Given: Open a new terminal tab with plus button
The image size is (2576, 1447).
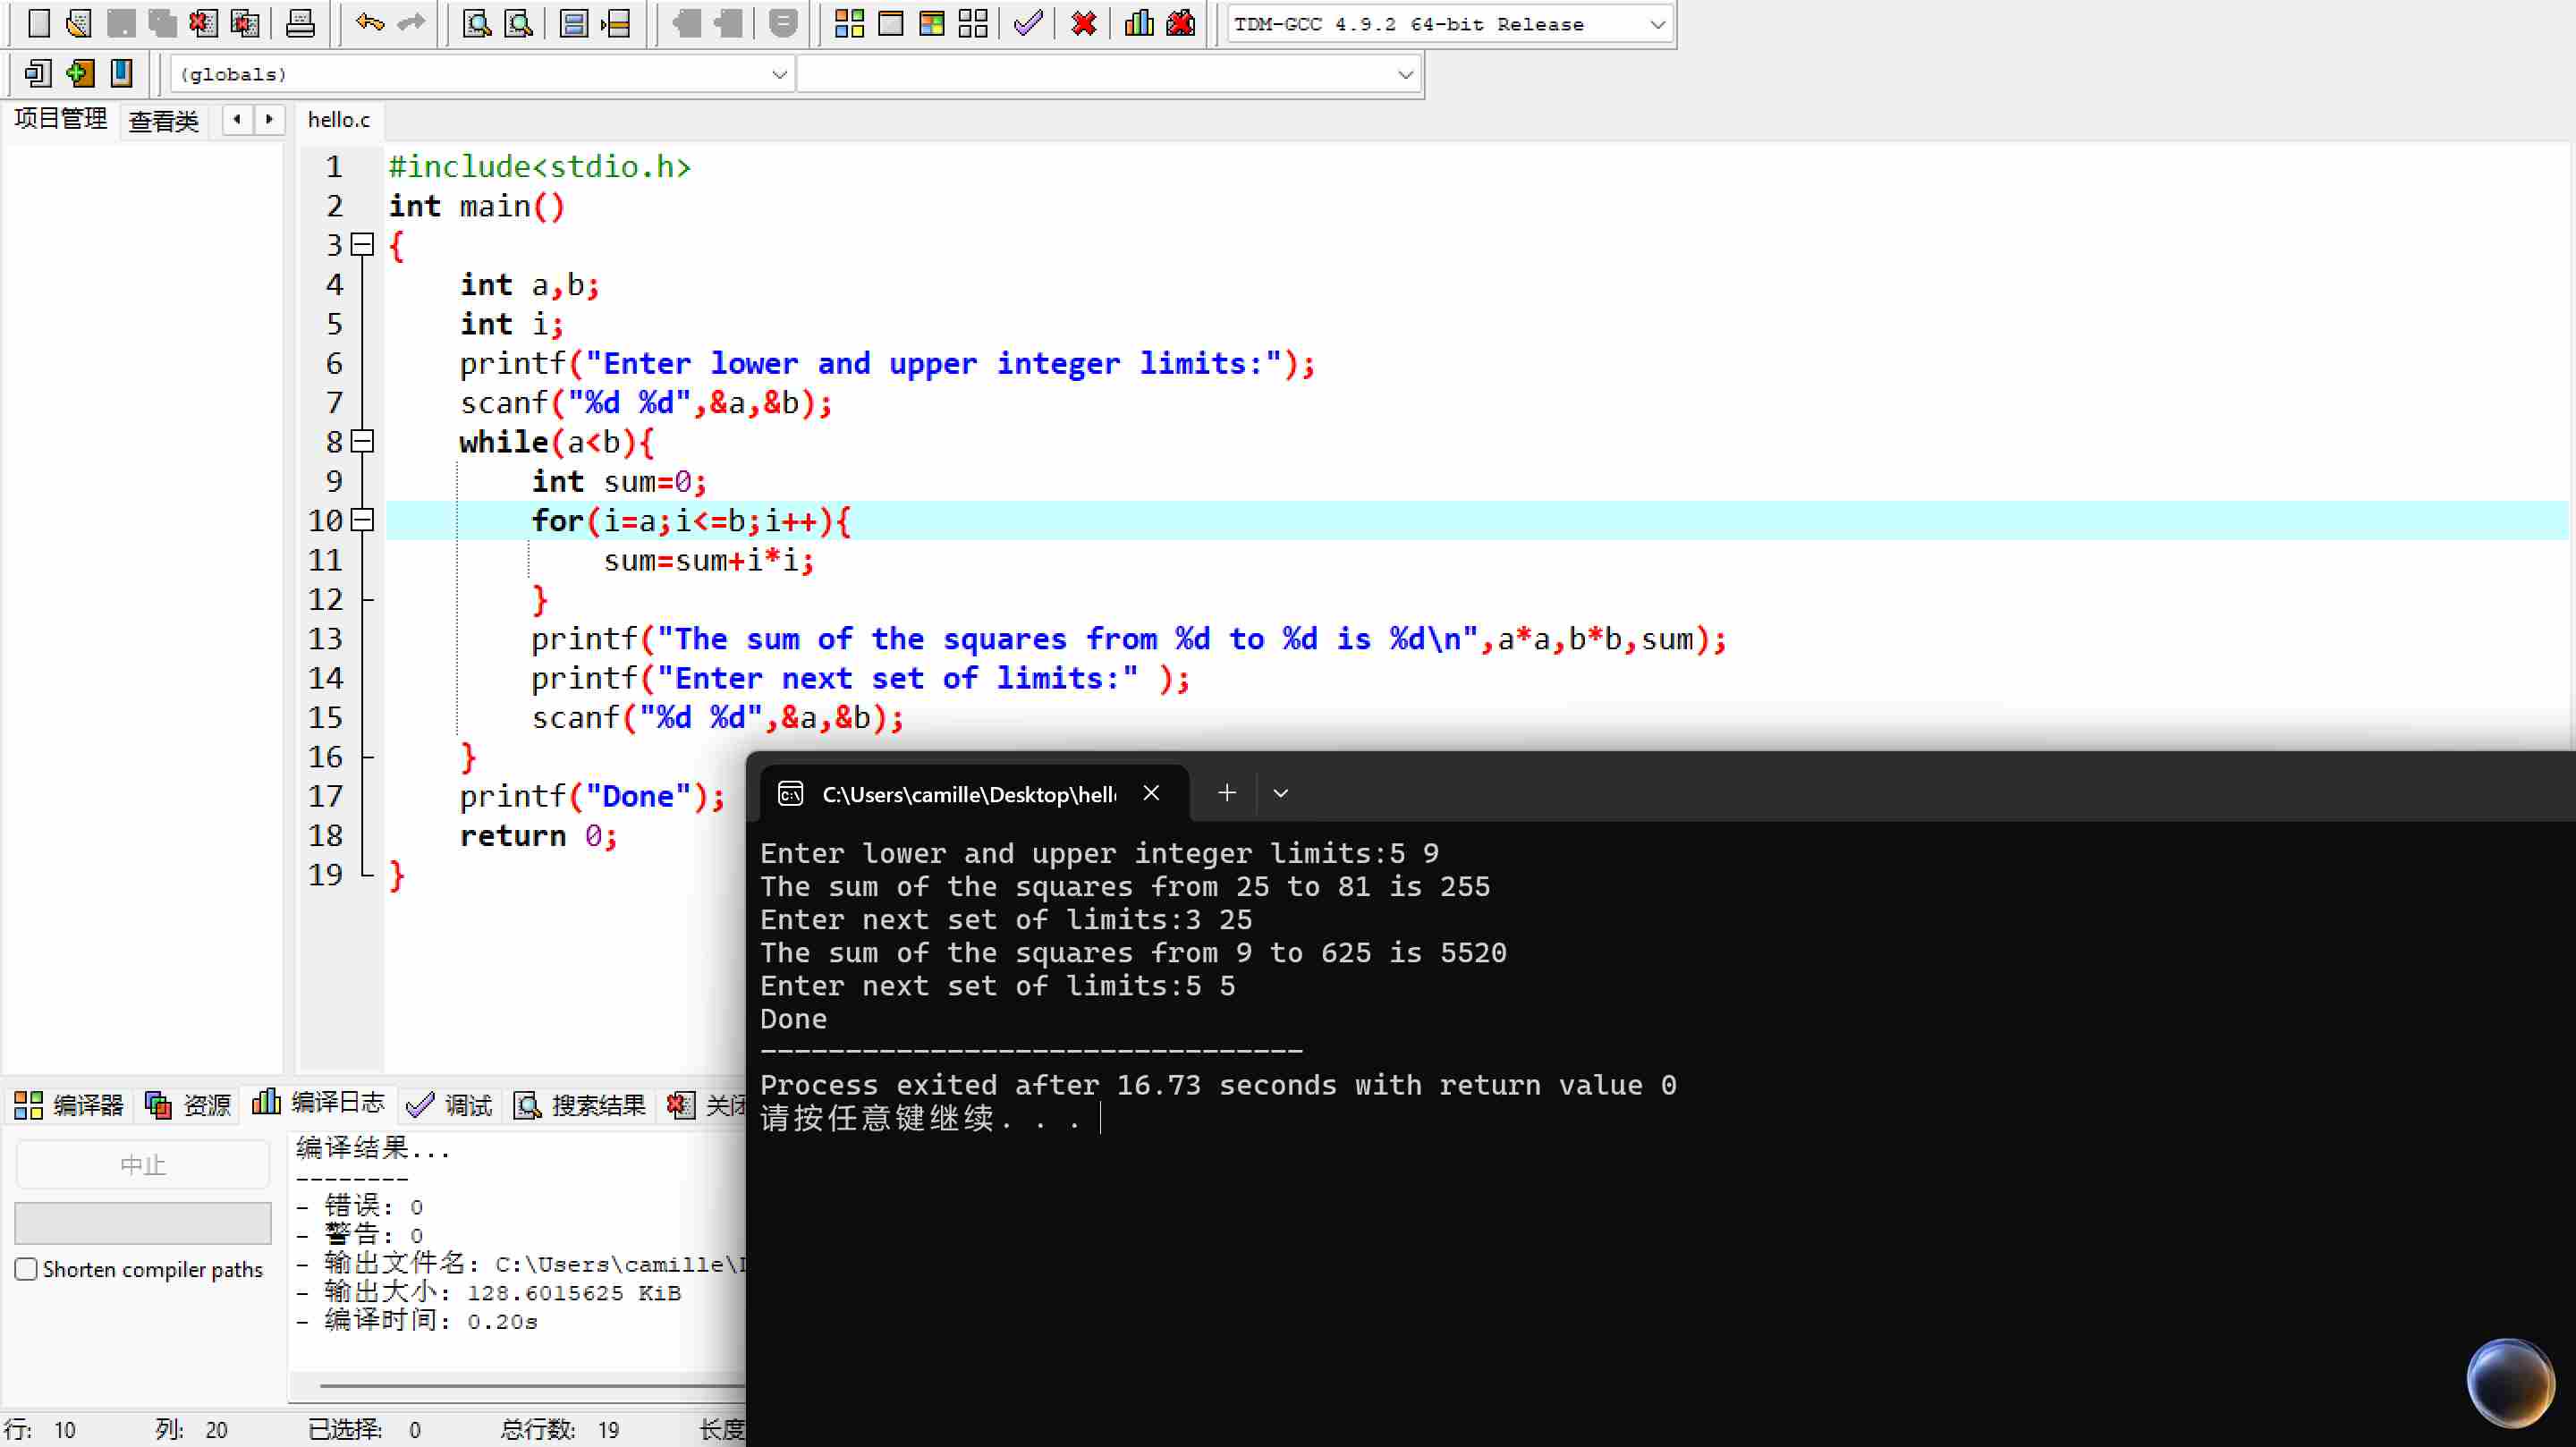Looking at the screenshot, I should coord(1226,793).
